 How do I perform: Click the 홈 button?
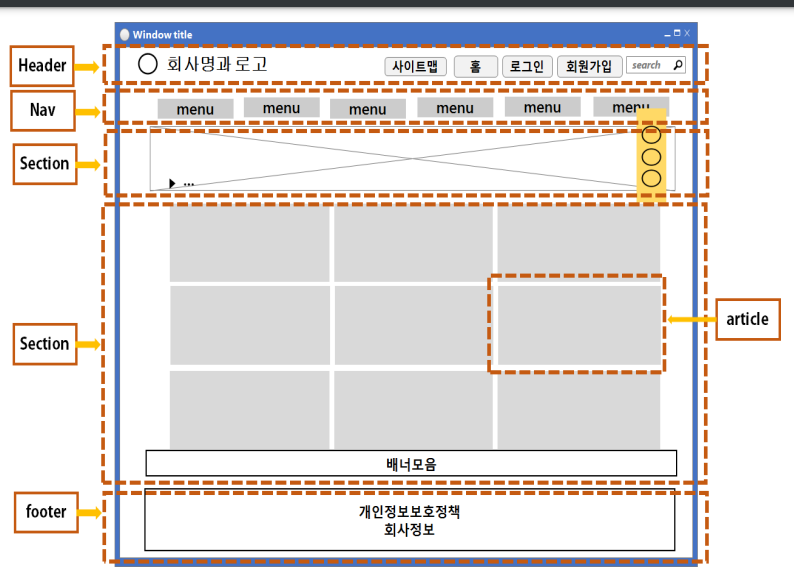(x=475, y=66)
